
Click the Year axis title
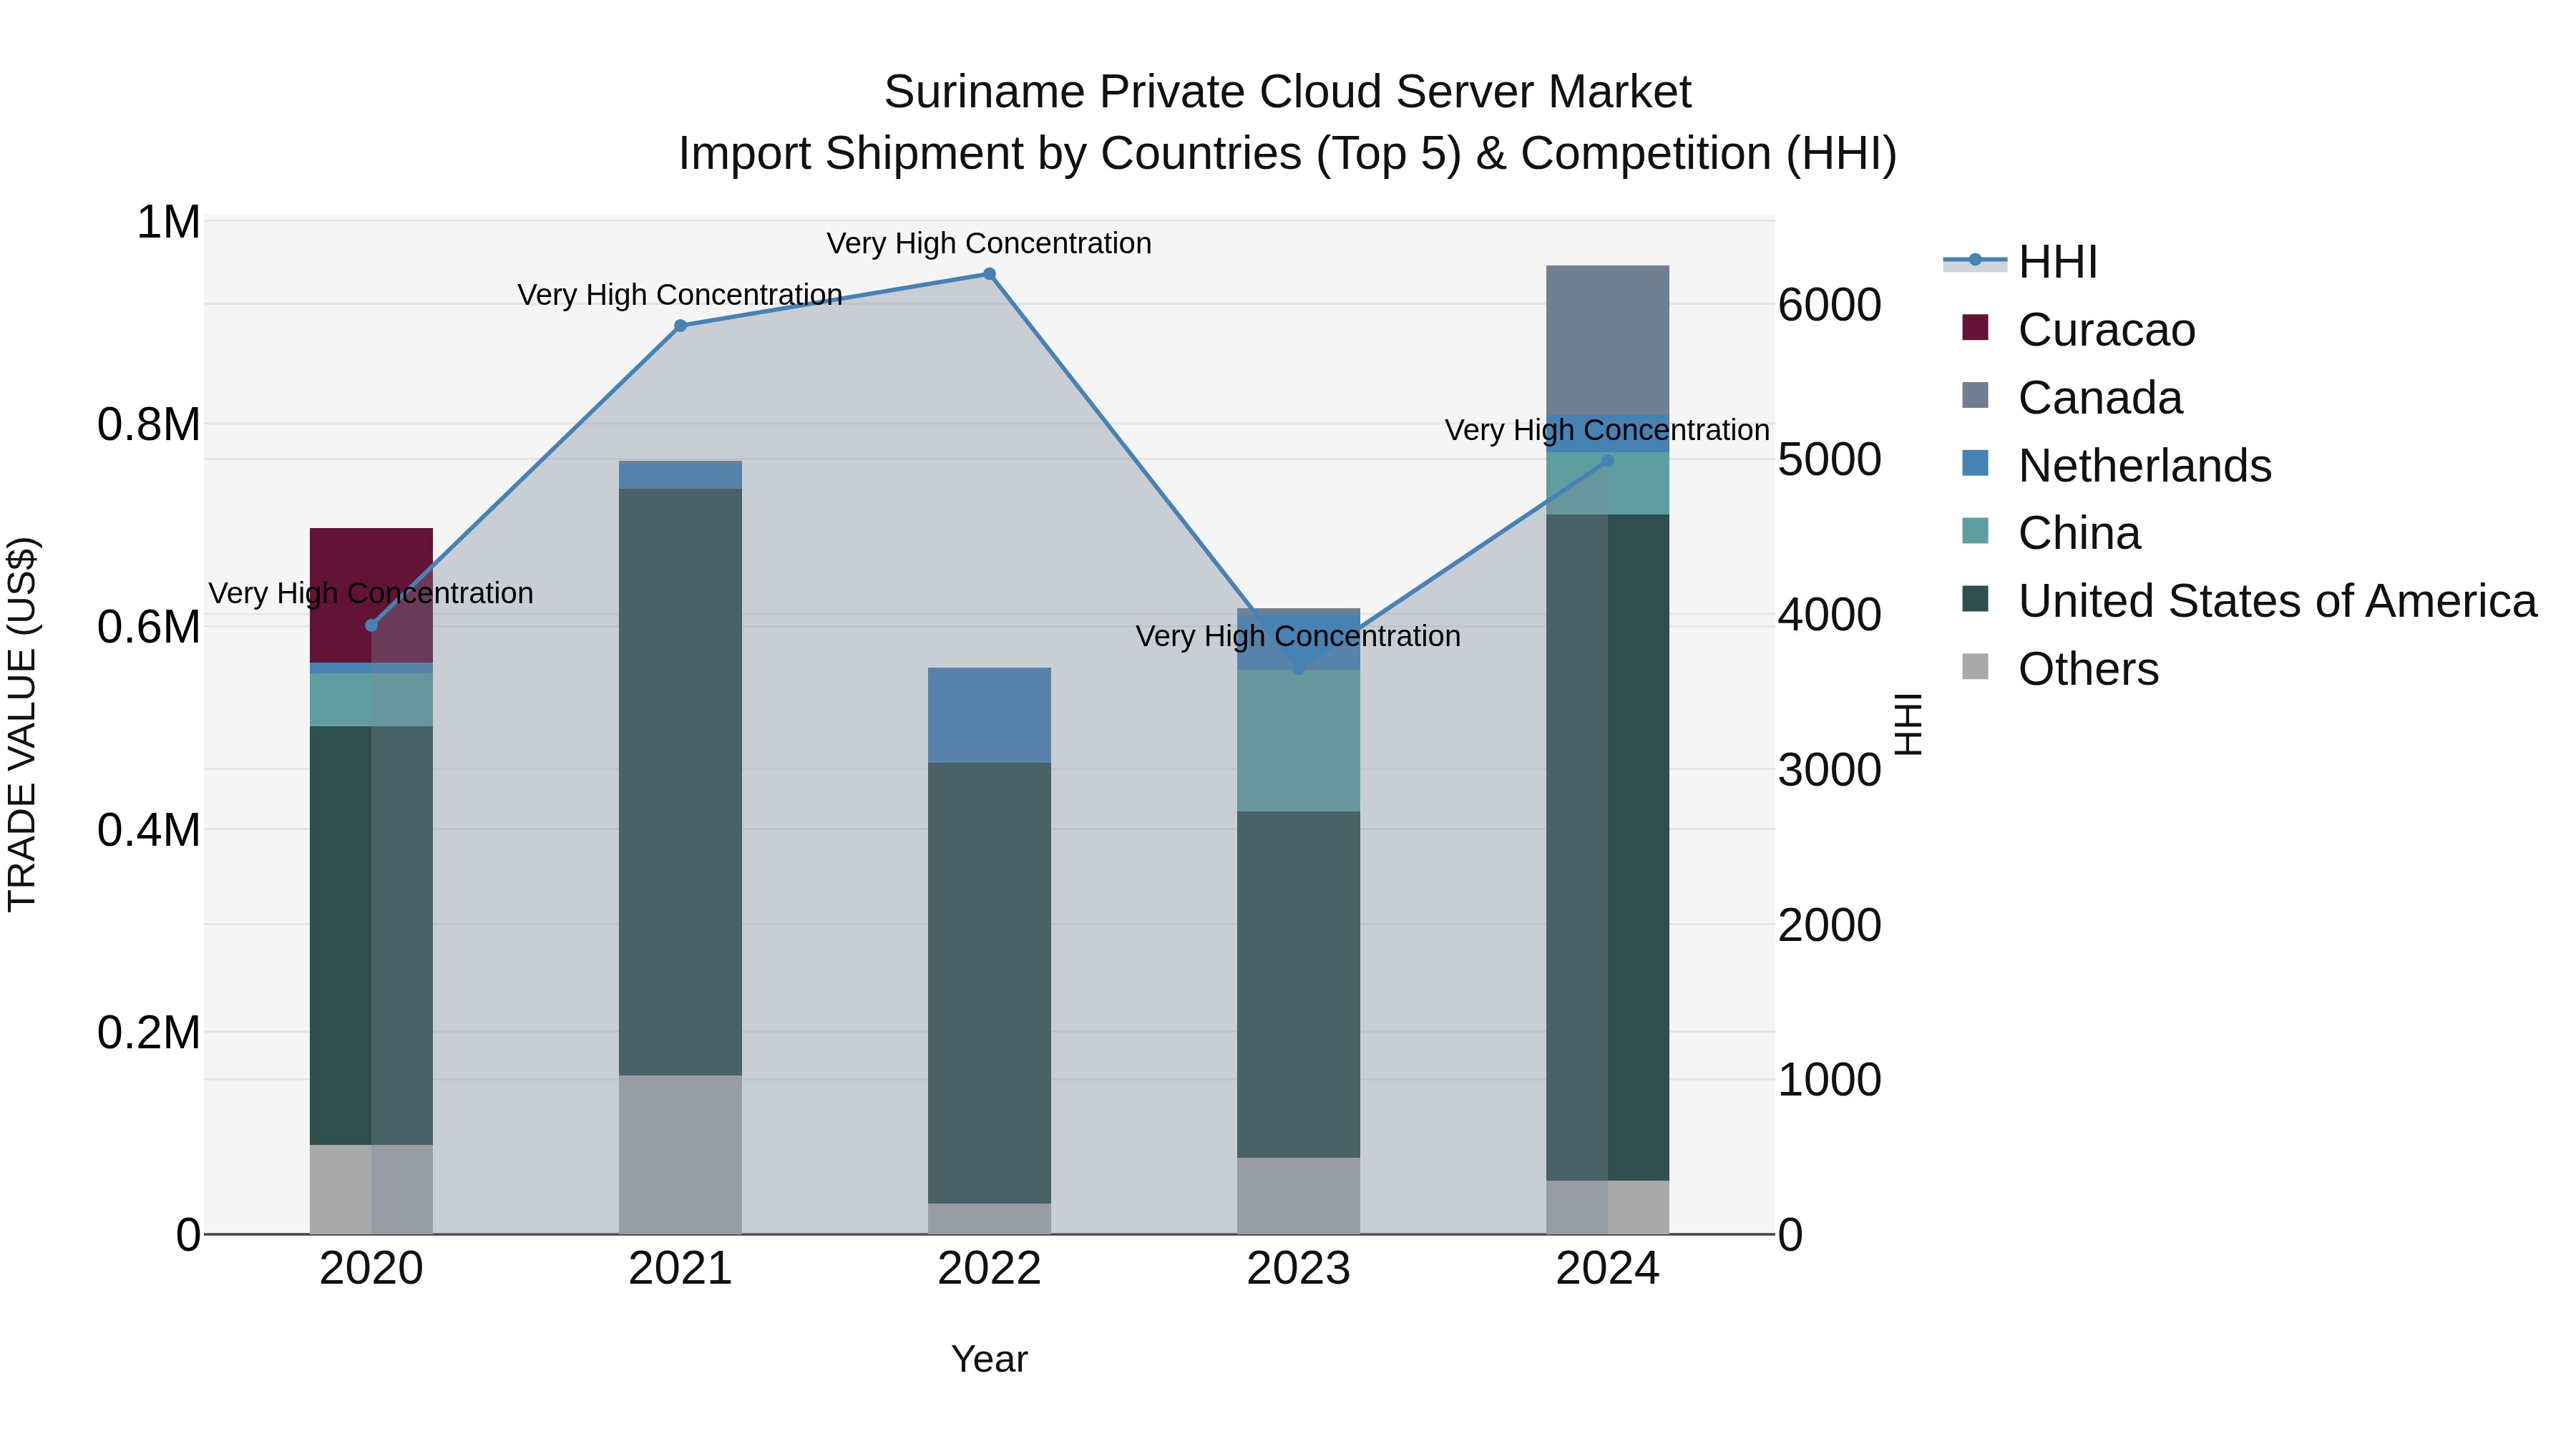tap(989, 1359)
